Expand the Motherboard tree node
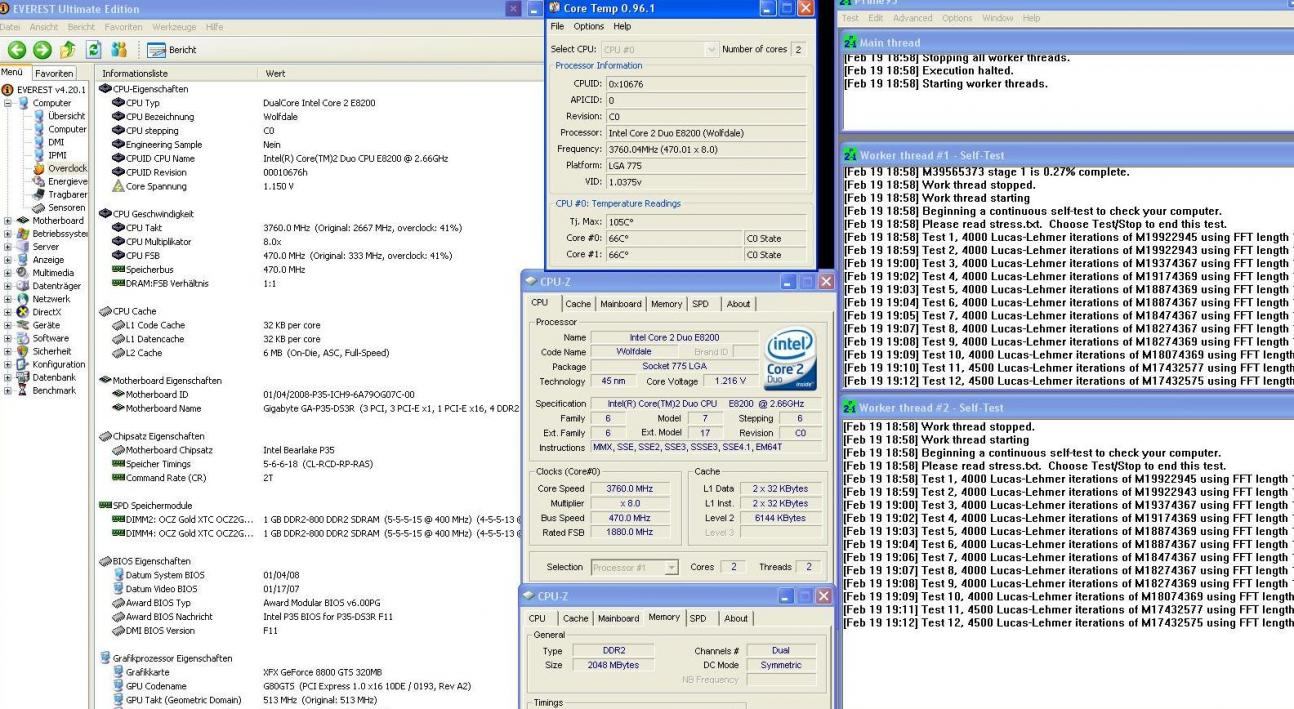1294x709 pixels. 9,220
